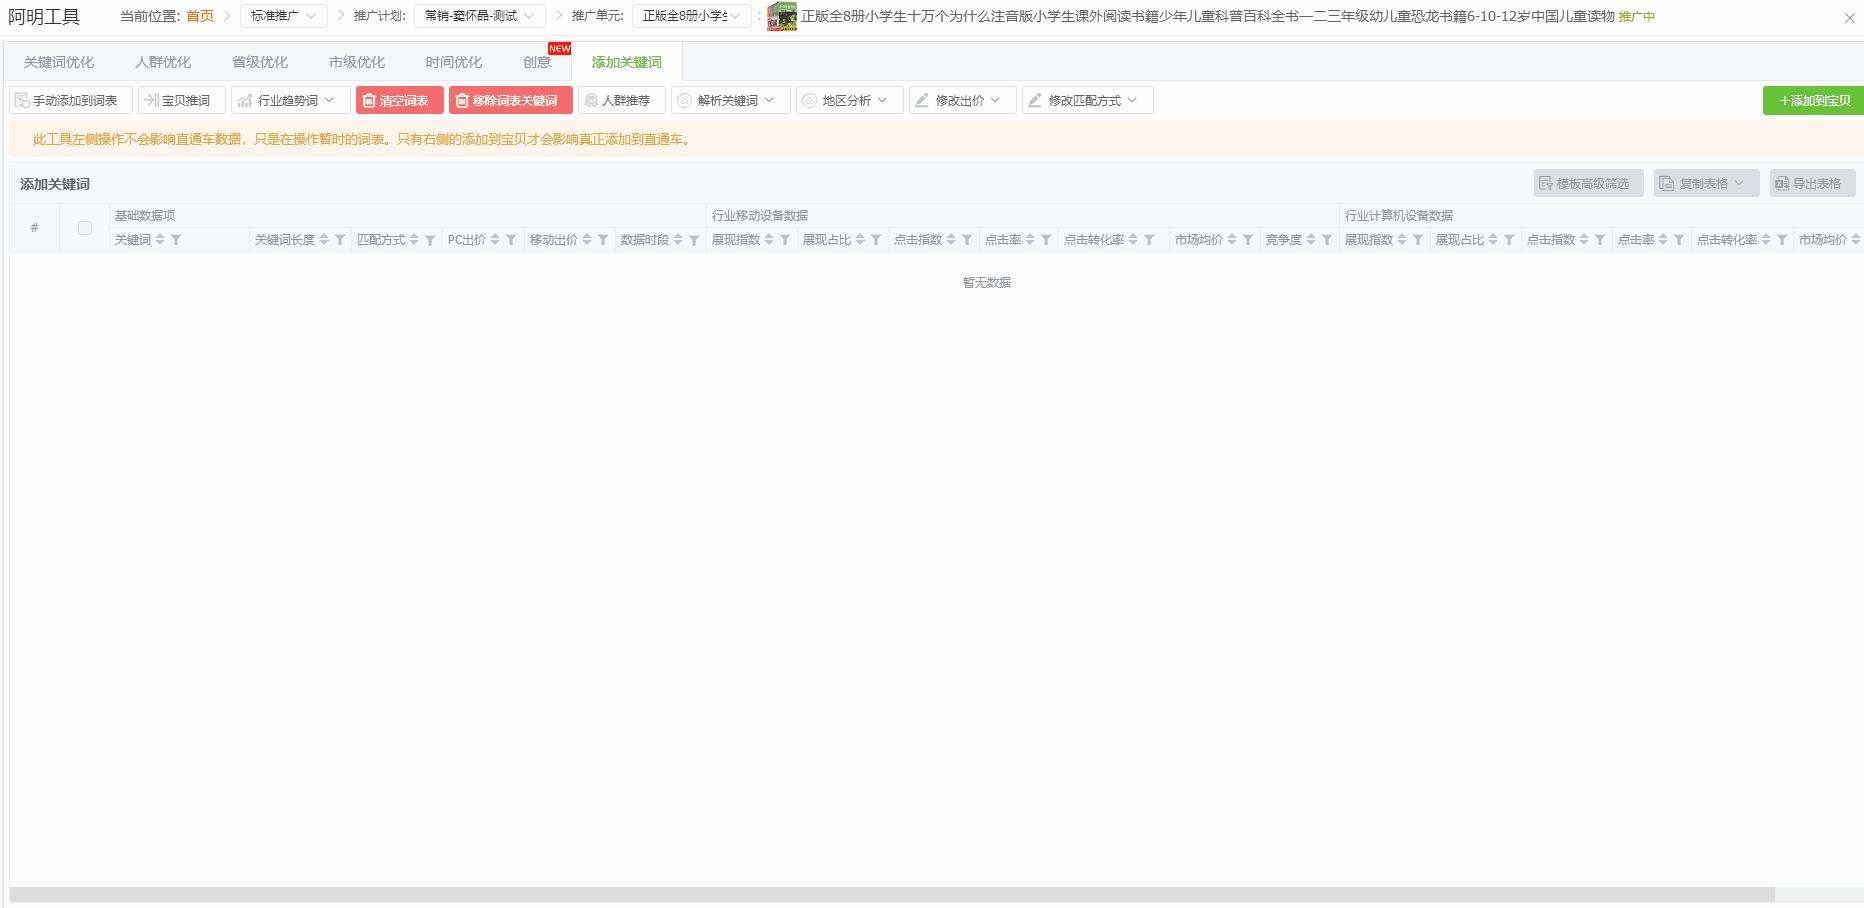Filter the 匹配方式 column
The image size is (1864, 908).
tap(430, 240)
